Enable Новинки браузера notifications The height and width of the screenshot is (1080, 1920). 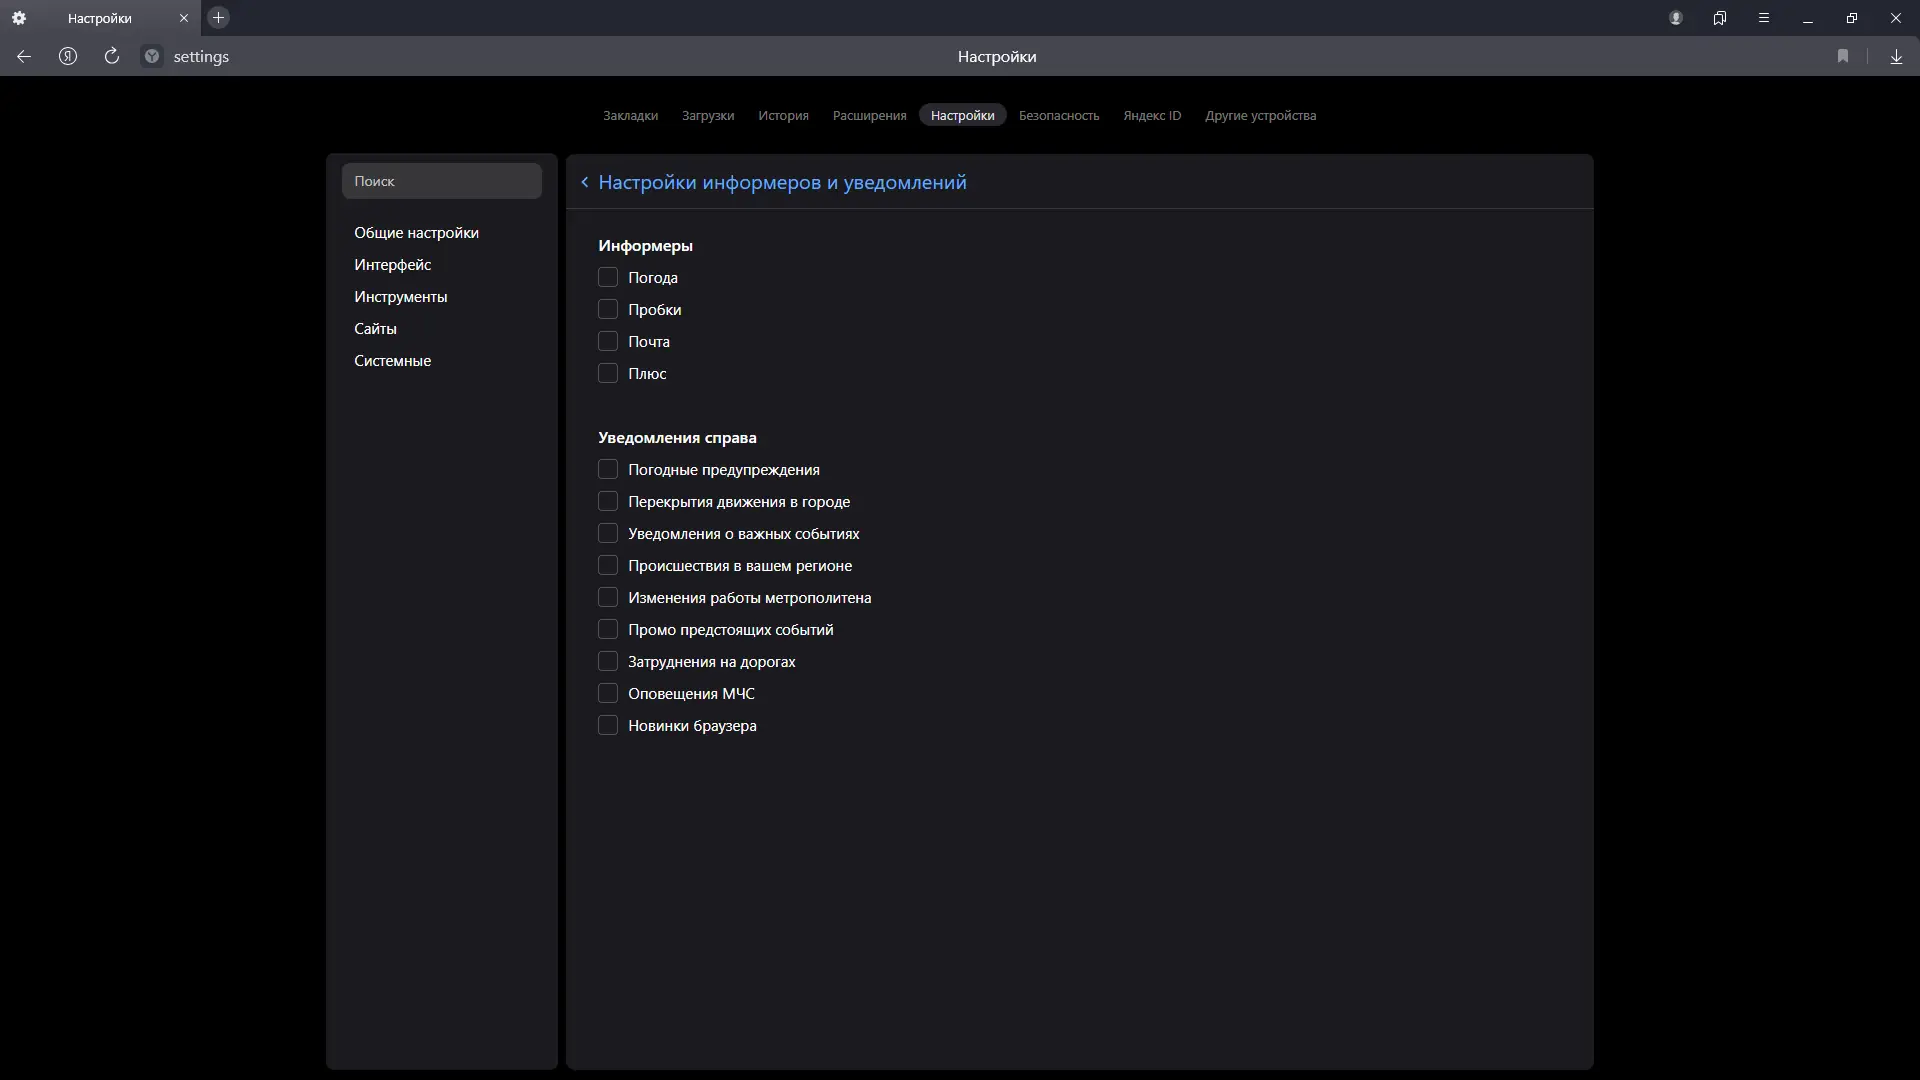click(608, 726)
